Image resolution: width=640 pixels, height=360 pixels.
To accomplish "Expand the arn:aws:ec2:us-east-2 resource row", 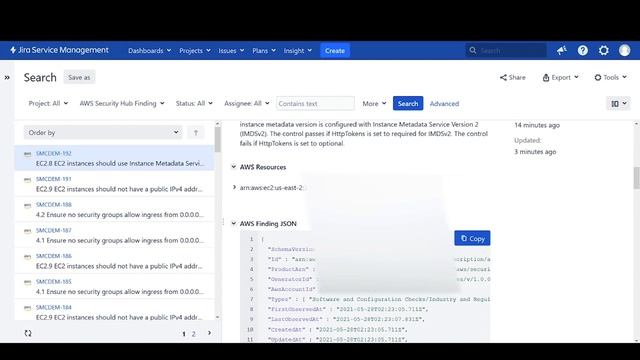I will pyautogui.click(x=234, y=187).
